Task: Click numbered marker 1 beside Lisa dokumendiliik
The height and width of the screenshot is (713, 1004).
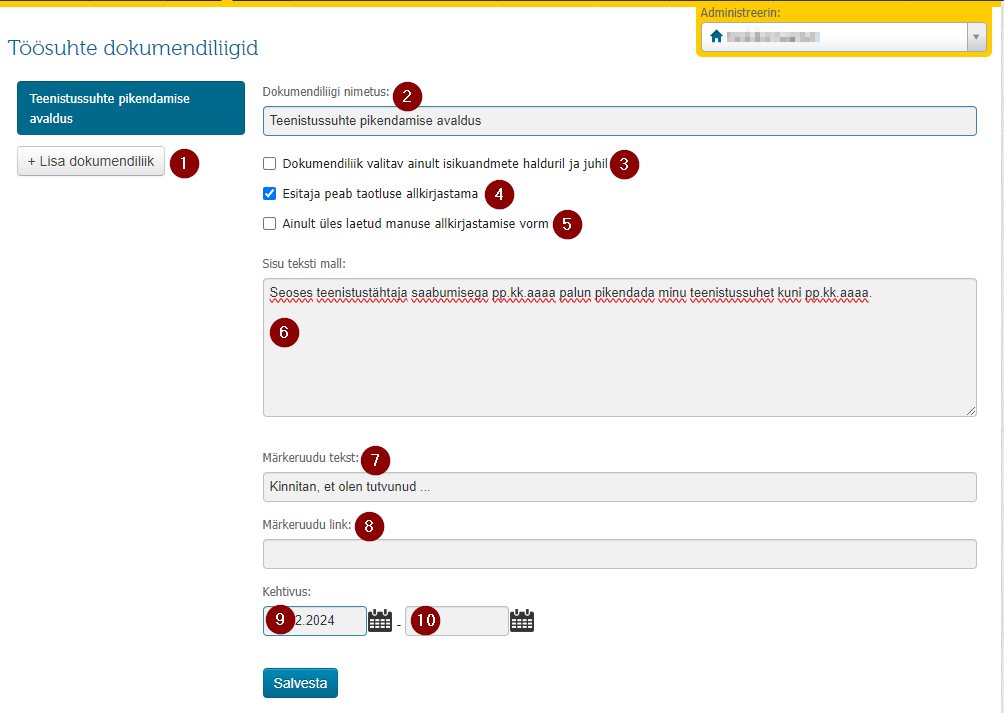Action: pyautogui.click(x=184, y=163)
